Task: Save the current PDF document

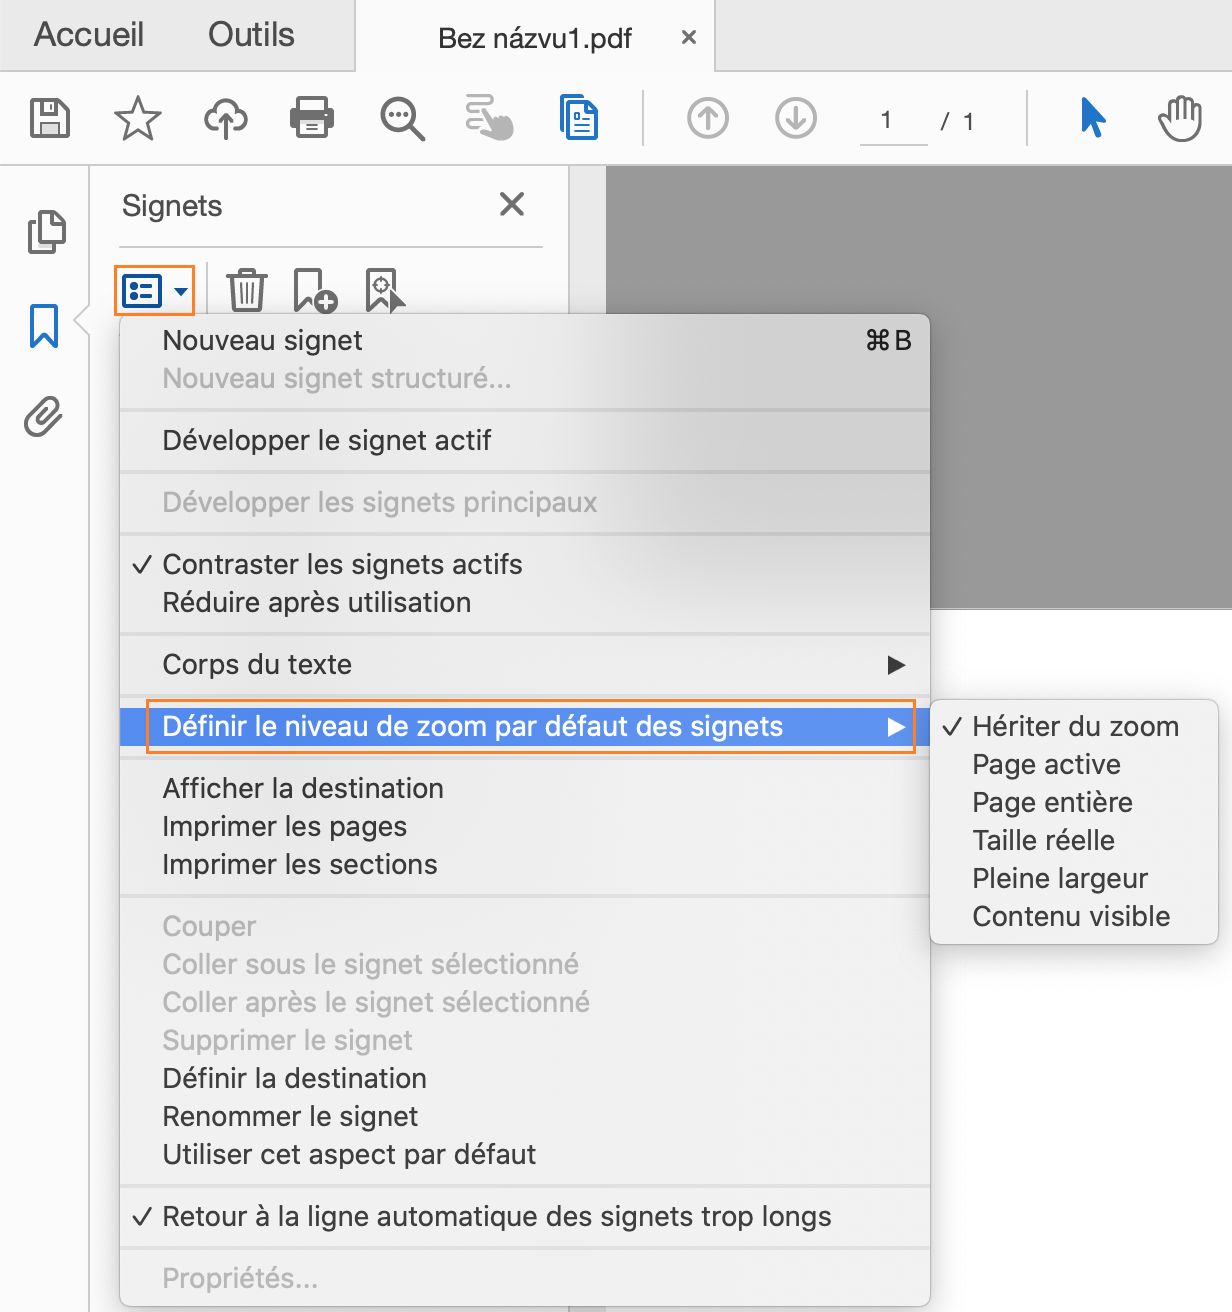Action: pyautogui.click(x=47, y=118)
